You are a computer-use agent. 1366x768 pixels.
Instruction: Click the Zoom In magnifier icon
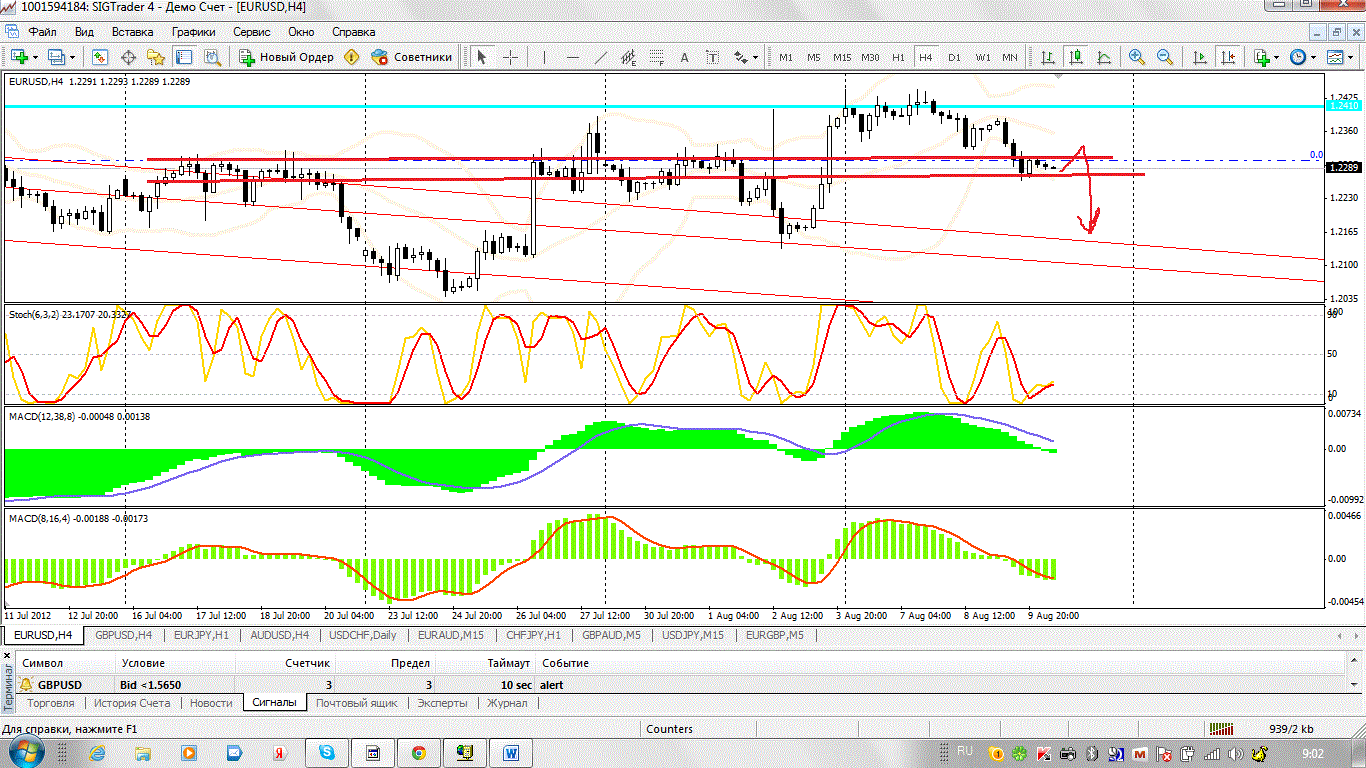(1136, 57)
